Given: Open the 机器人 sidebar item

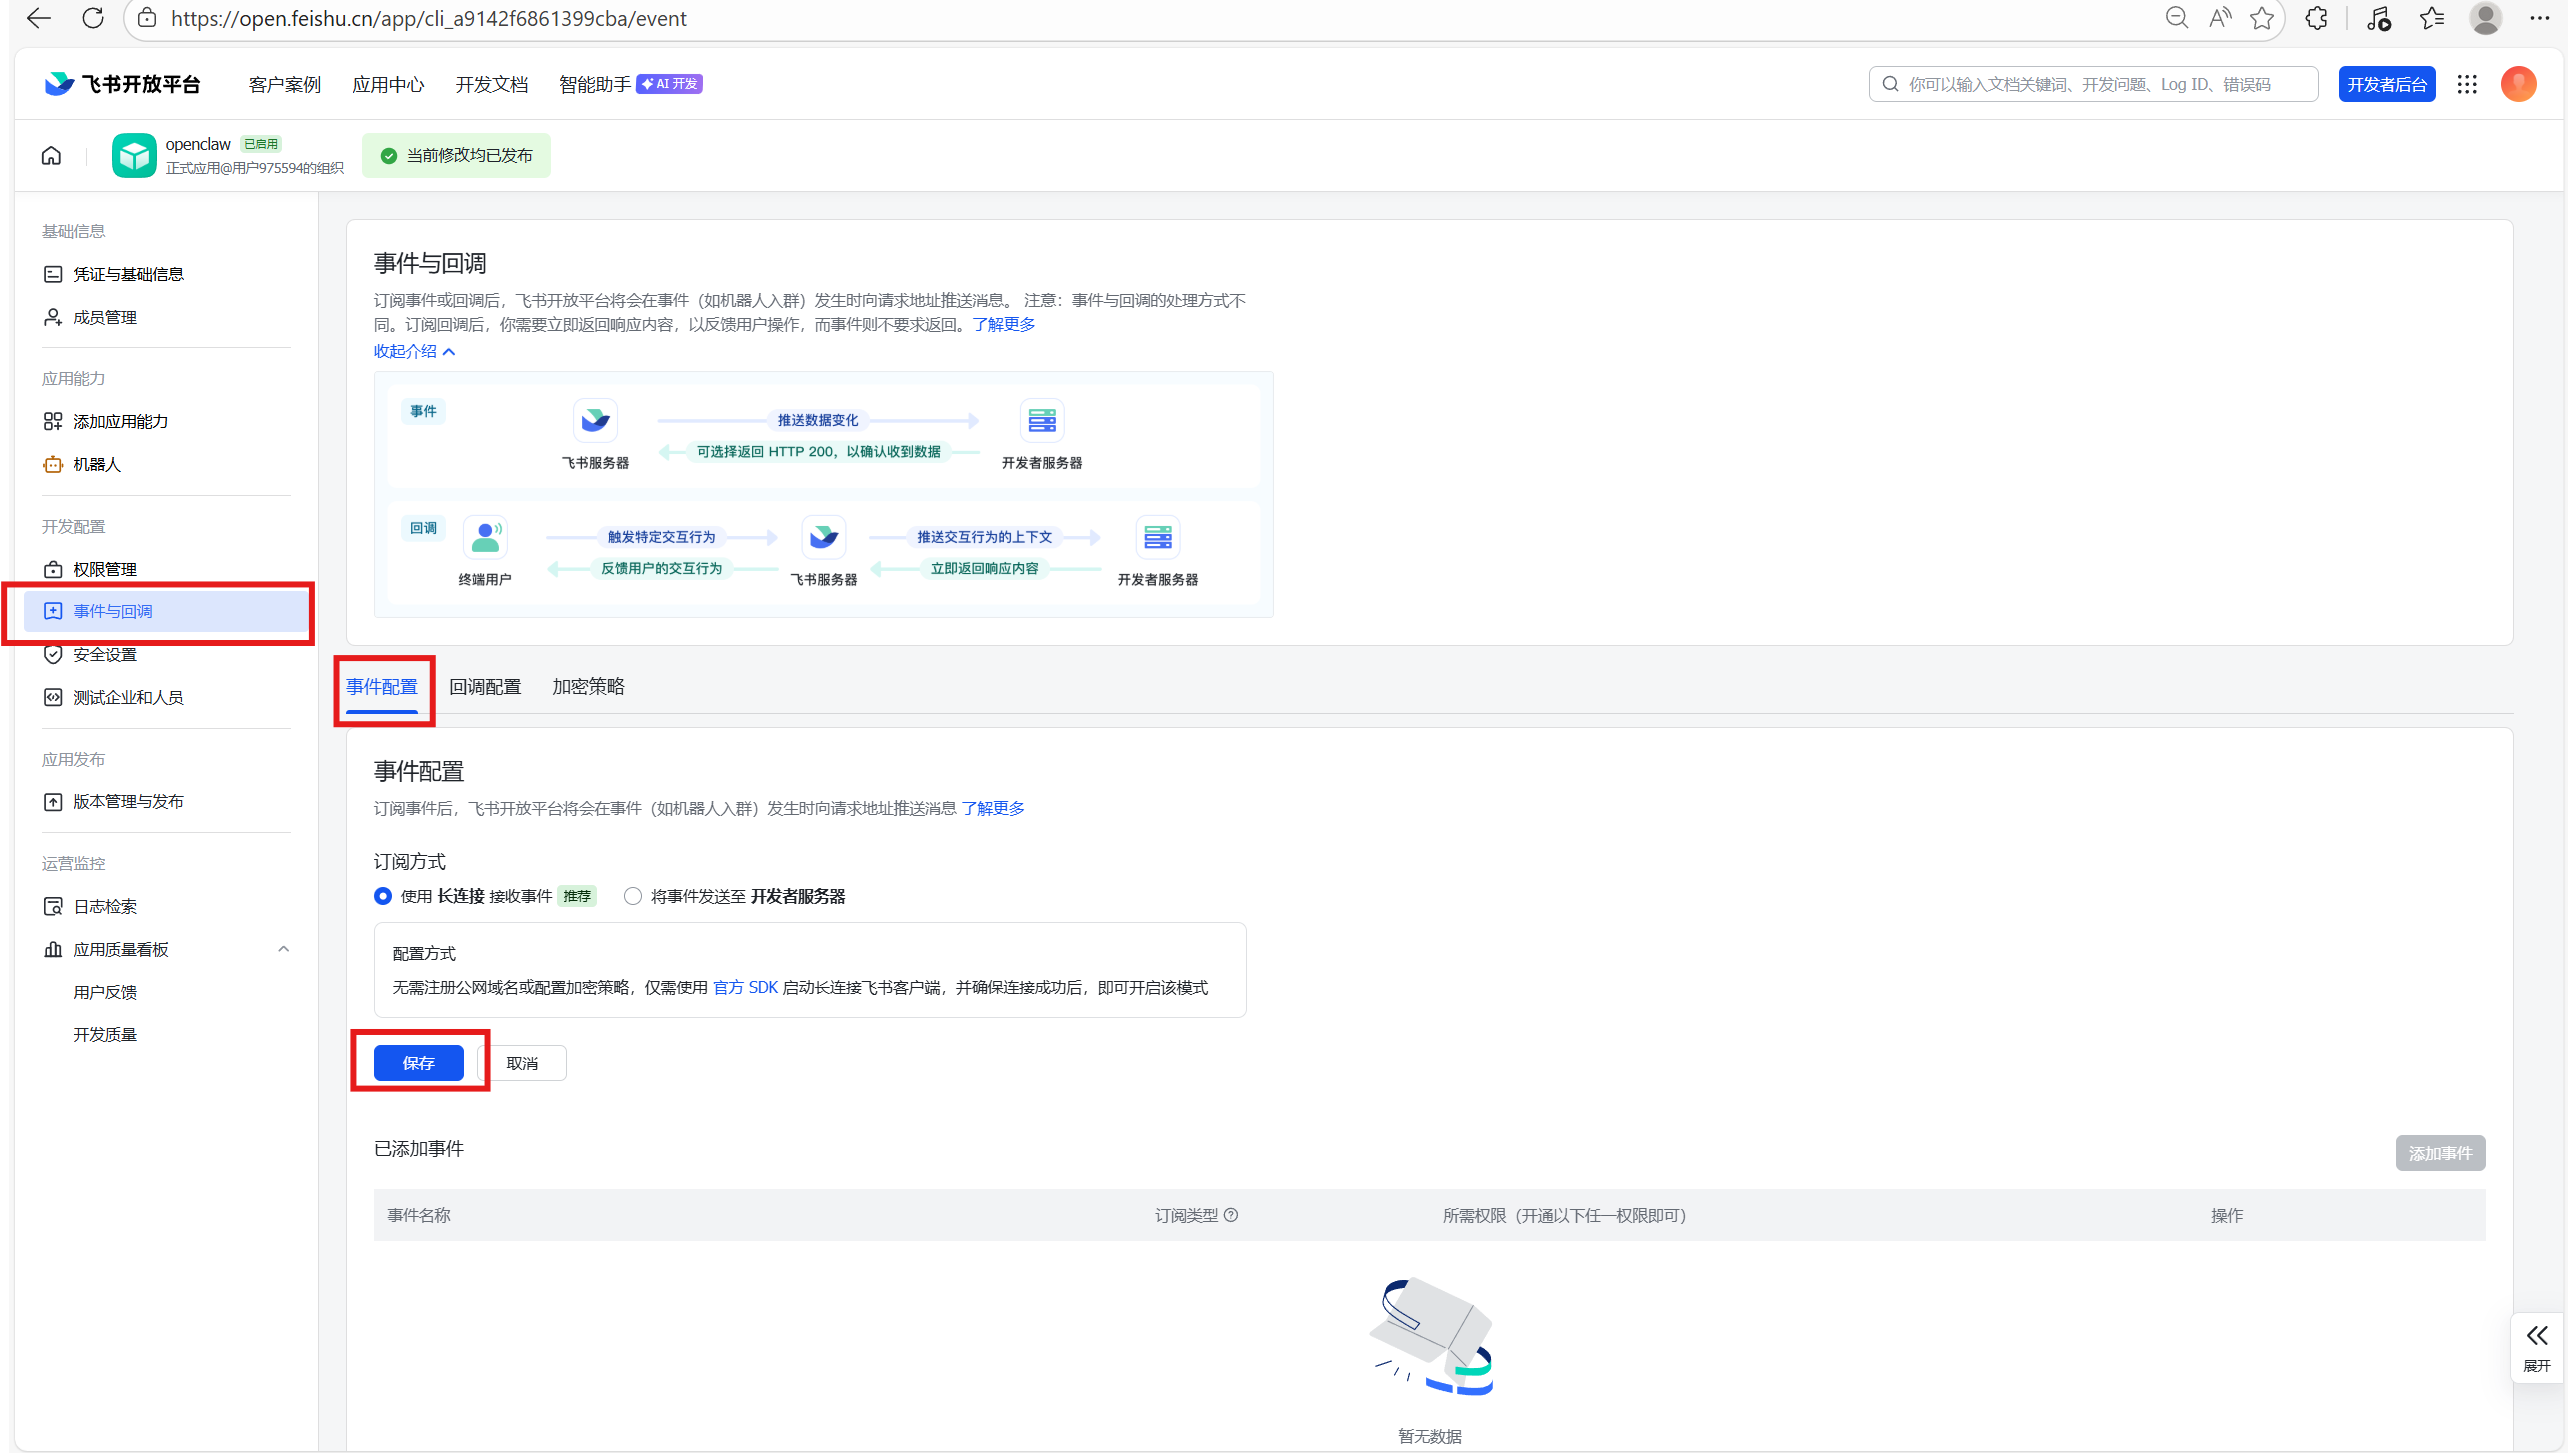Looking at the screenshot, I should 96,464.
